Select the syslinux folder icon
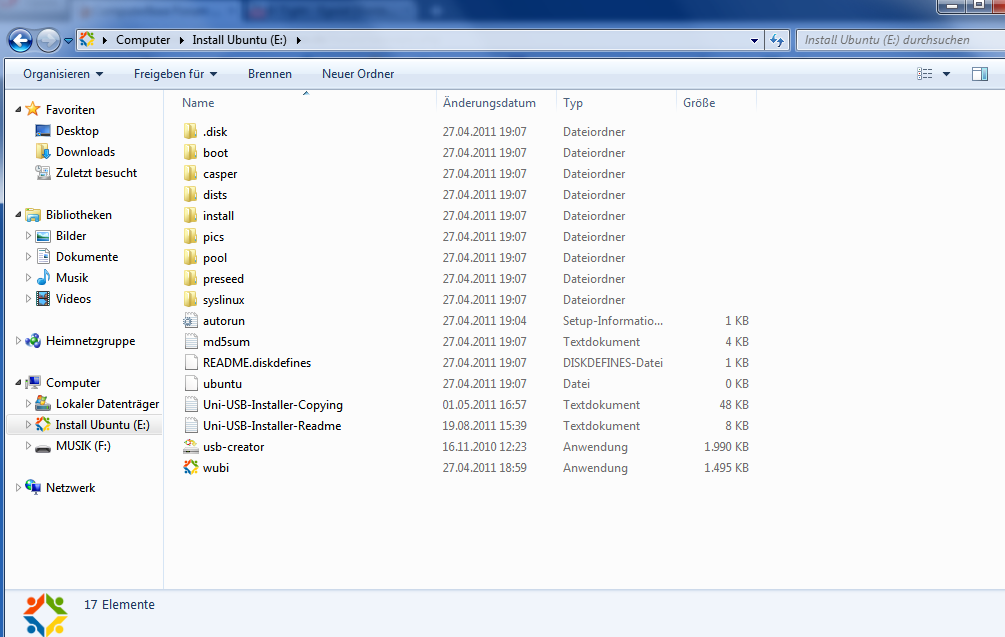Image resolution: width=1005 pixels, height=637 pixels. coord(190,300)
